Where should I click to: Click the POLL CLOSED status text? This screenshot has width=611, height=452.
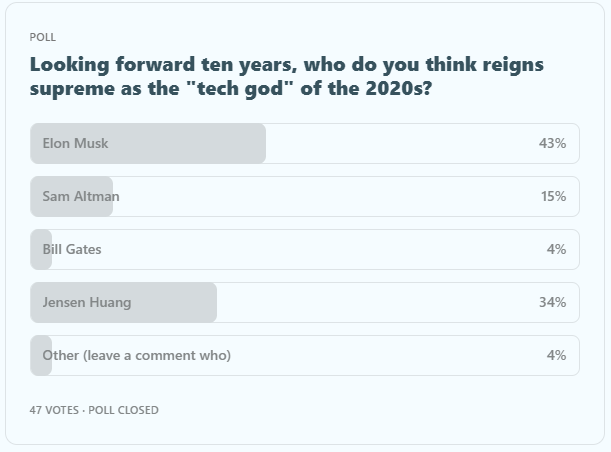123,410
